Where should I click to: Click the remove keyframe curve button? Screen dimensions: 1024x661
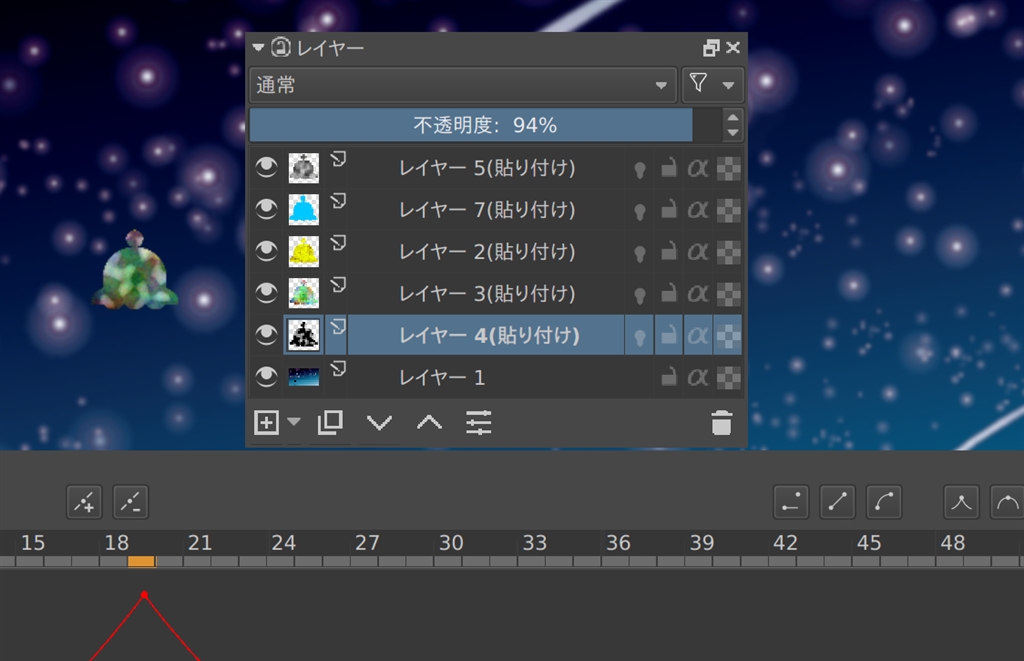click(x=131, y=502)
